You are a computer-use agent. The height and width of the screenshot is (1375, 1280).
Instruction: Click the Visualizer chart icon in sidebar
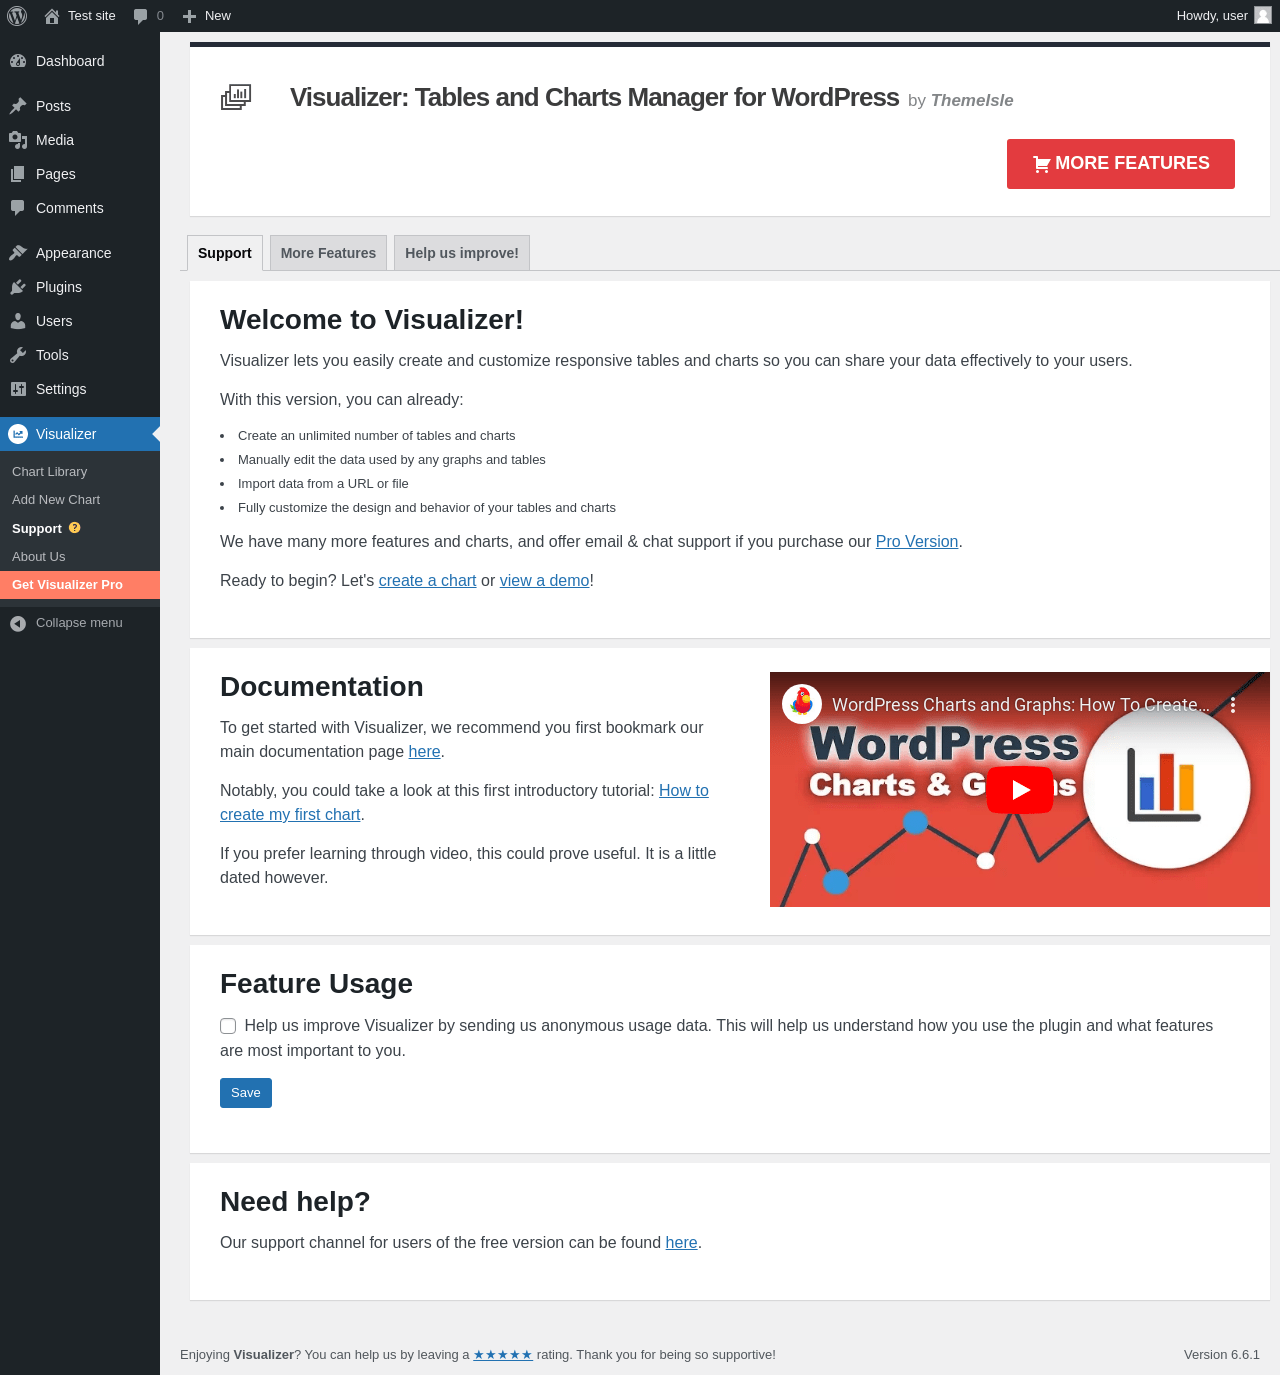click(x=18, y=434)
